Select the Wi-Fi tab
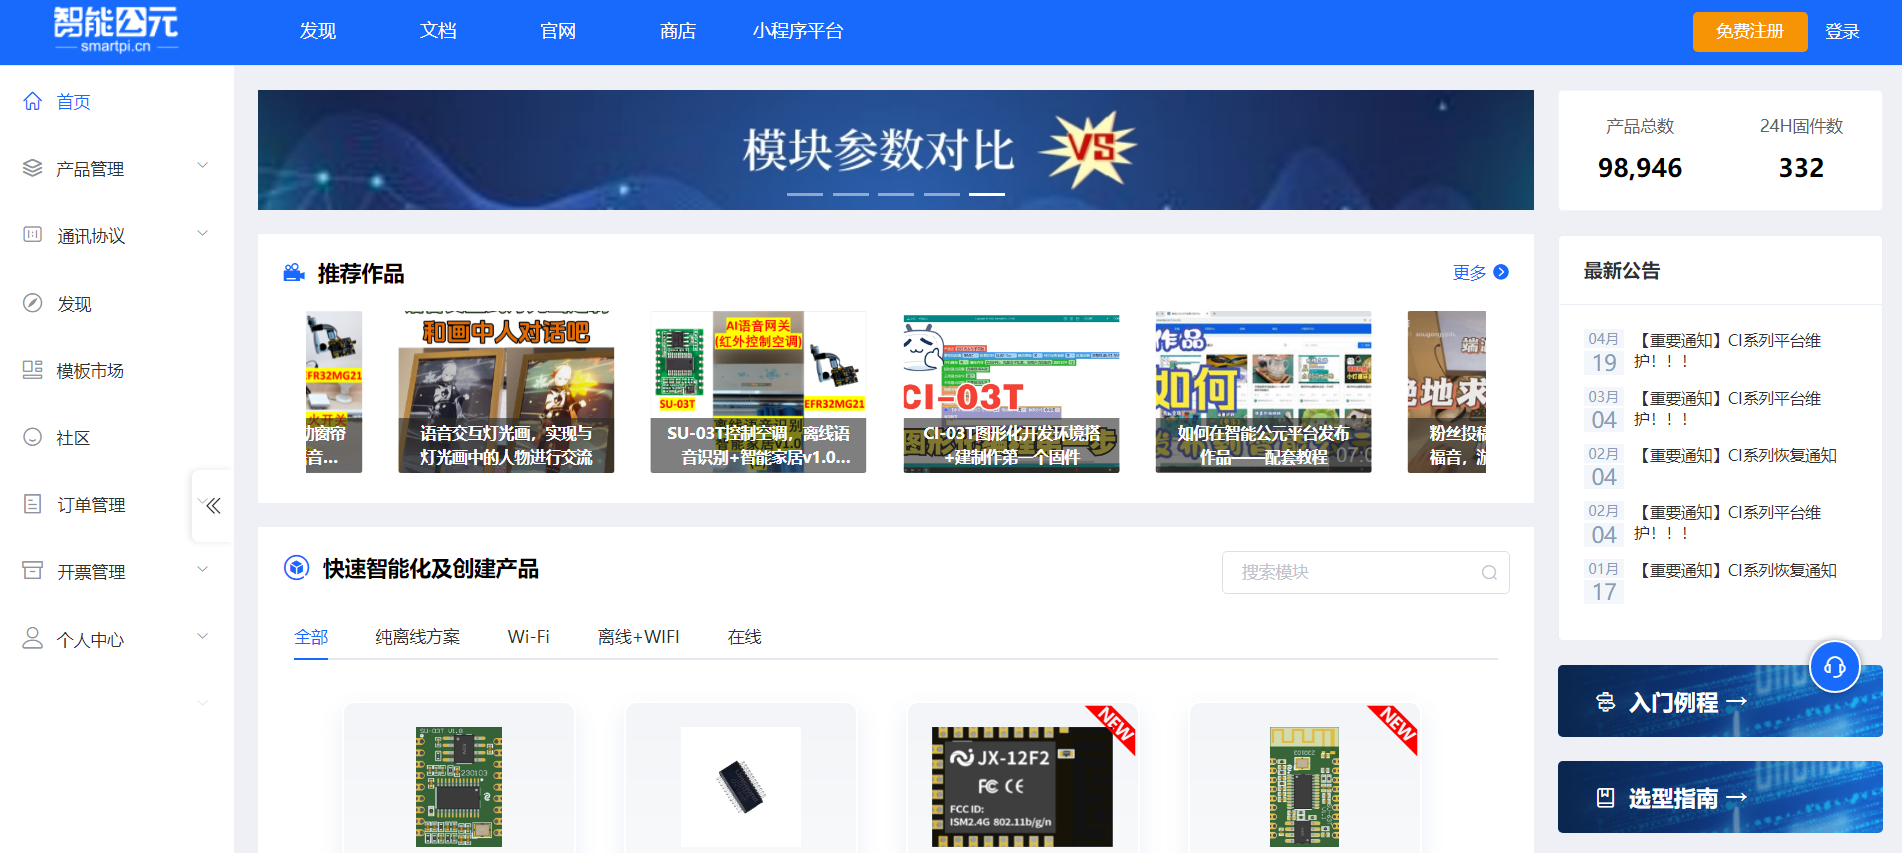The height and width of the screenshot is (853, 1902). coord(529,637)
